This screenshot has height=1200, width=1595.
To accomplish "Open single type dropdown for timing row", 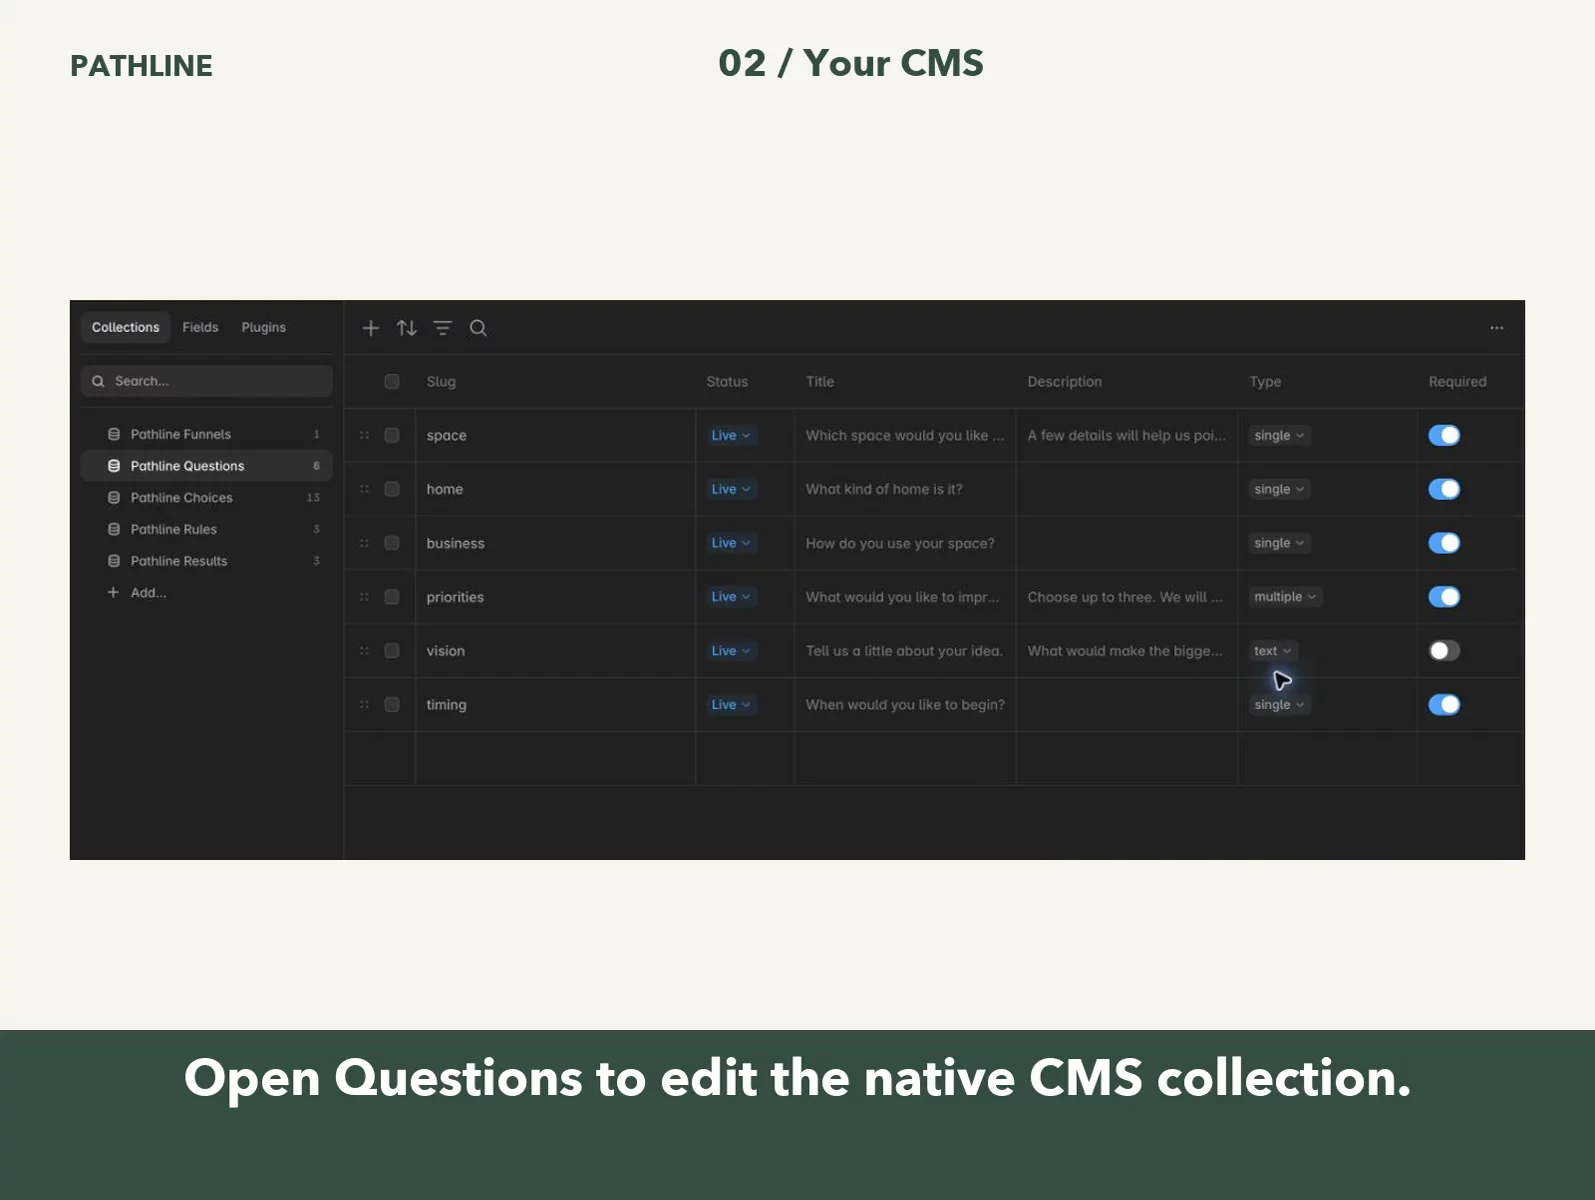I will (x=1279, y=705).
